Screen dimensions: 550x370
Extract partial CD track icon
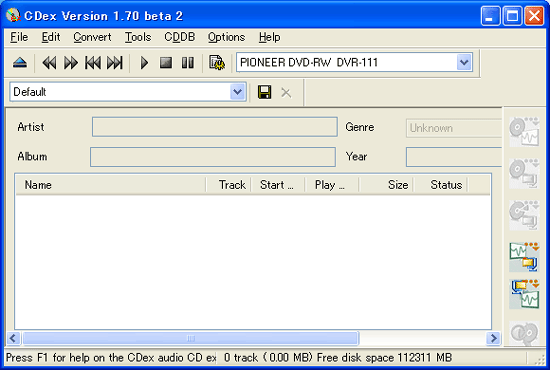524,215
